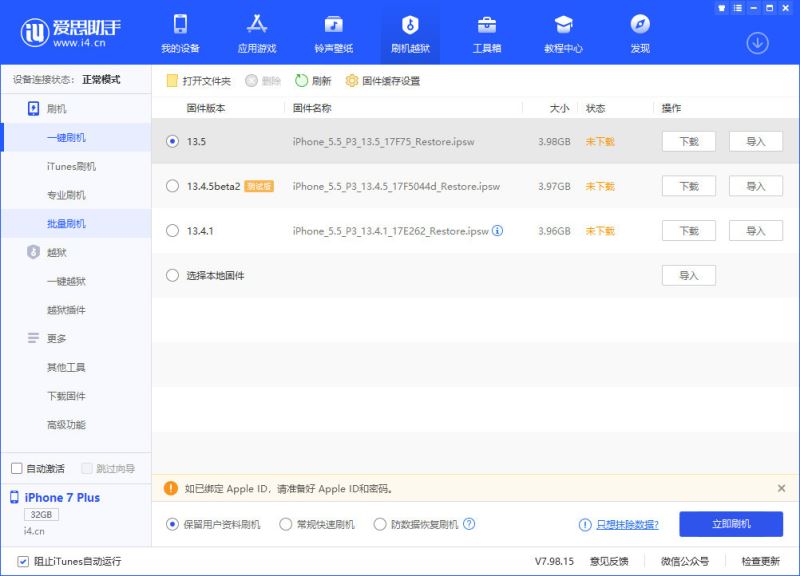Click the info icon beside 13.4.1 firmware name
The image size is (800, 576).
coord(497,231)
